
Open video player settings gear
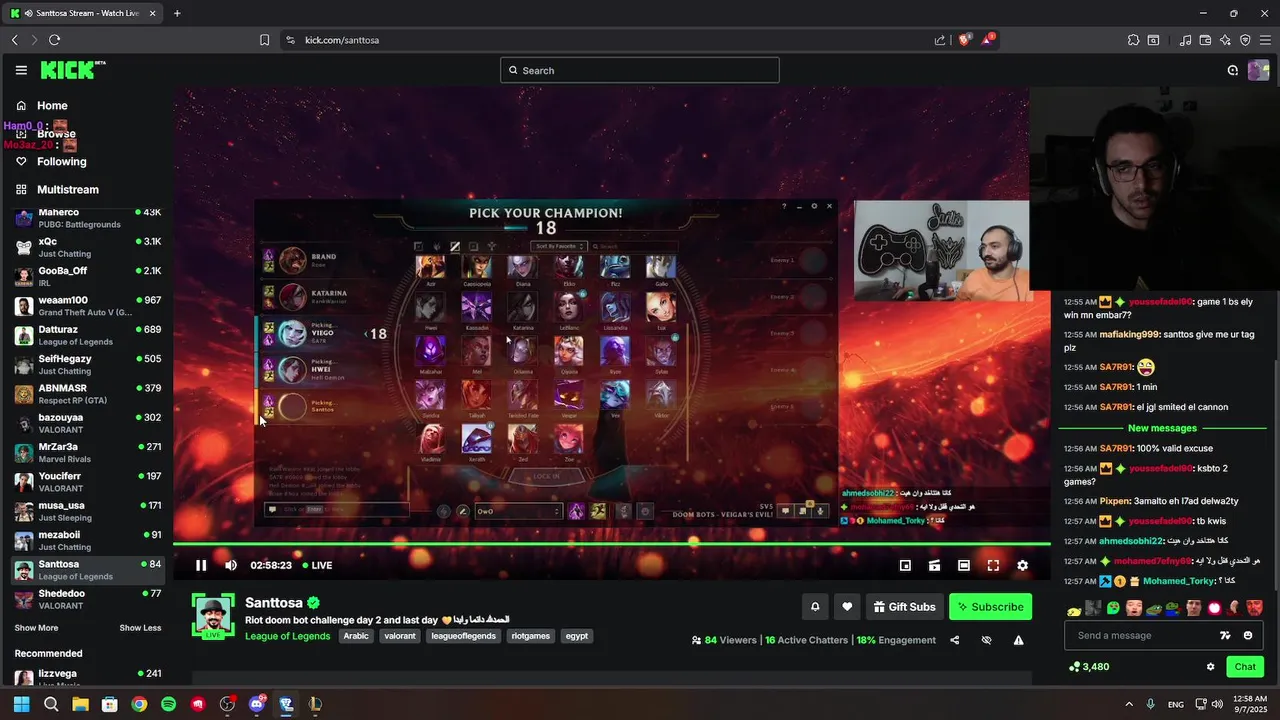point(1022,565)
